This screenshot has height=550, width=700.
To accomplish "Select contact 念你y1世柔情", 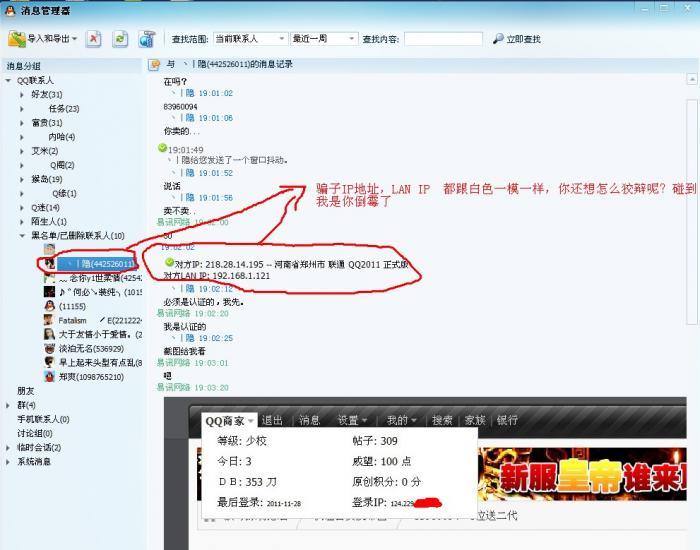I will click(x=100, y=278).
